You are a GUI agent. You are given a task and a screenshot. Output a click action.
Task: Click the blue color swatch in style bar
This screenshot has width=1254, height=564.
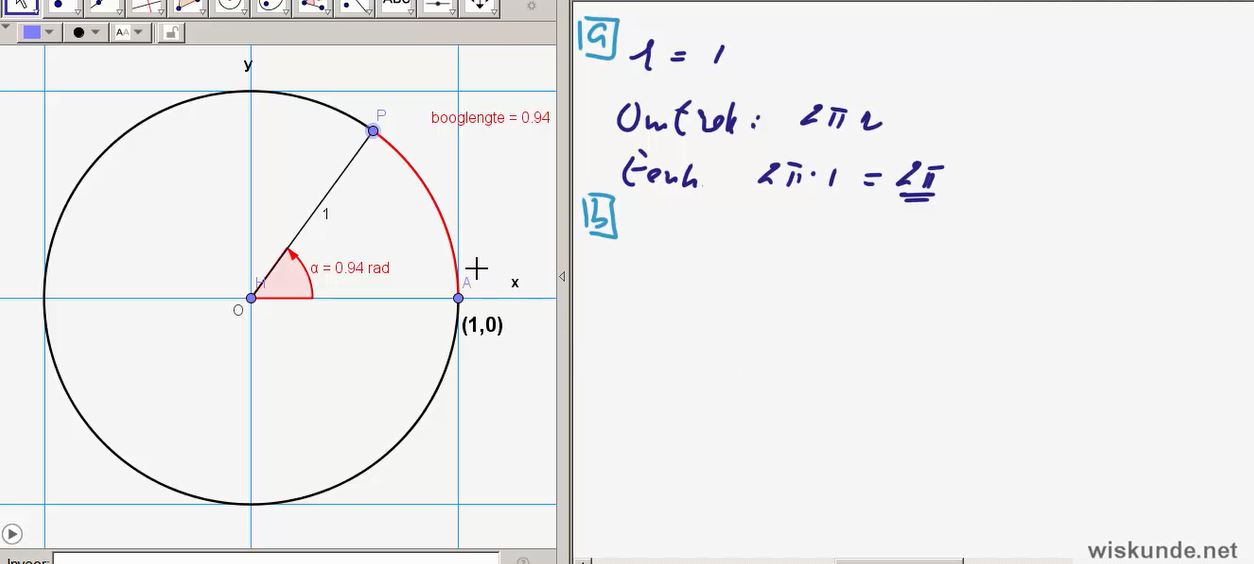click(32, 32)
